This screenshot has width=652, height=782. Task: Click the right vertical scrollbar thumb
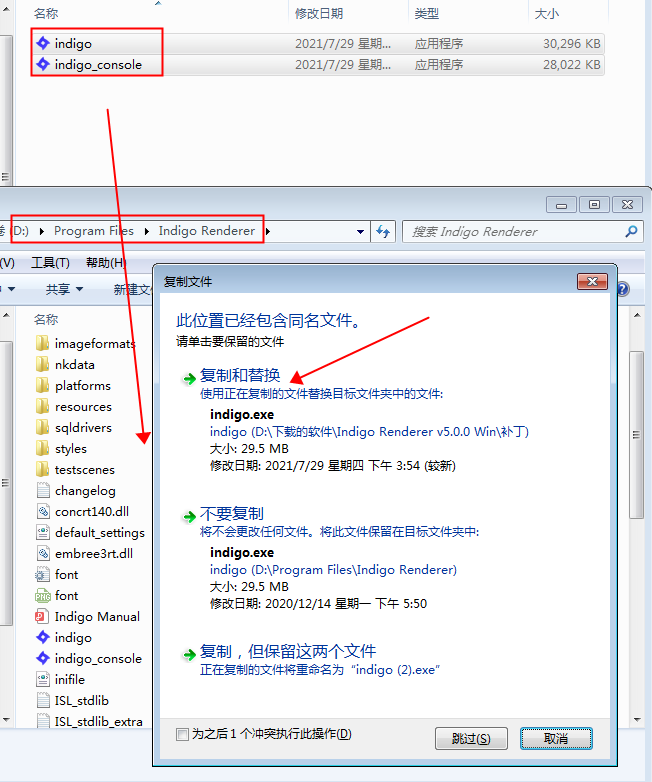pyautogui.click(x=637, y=435)
